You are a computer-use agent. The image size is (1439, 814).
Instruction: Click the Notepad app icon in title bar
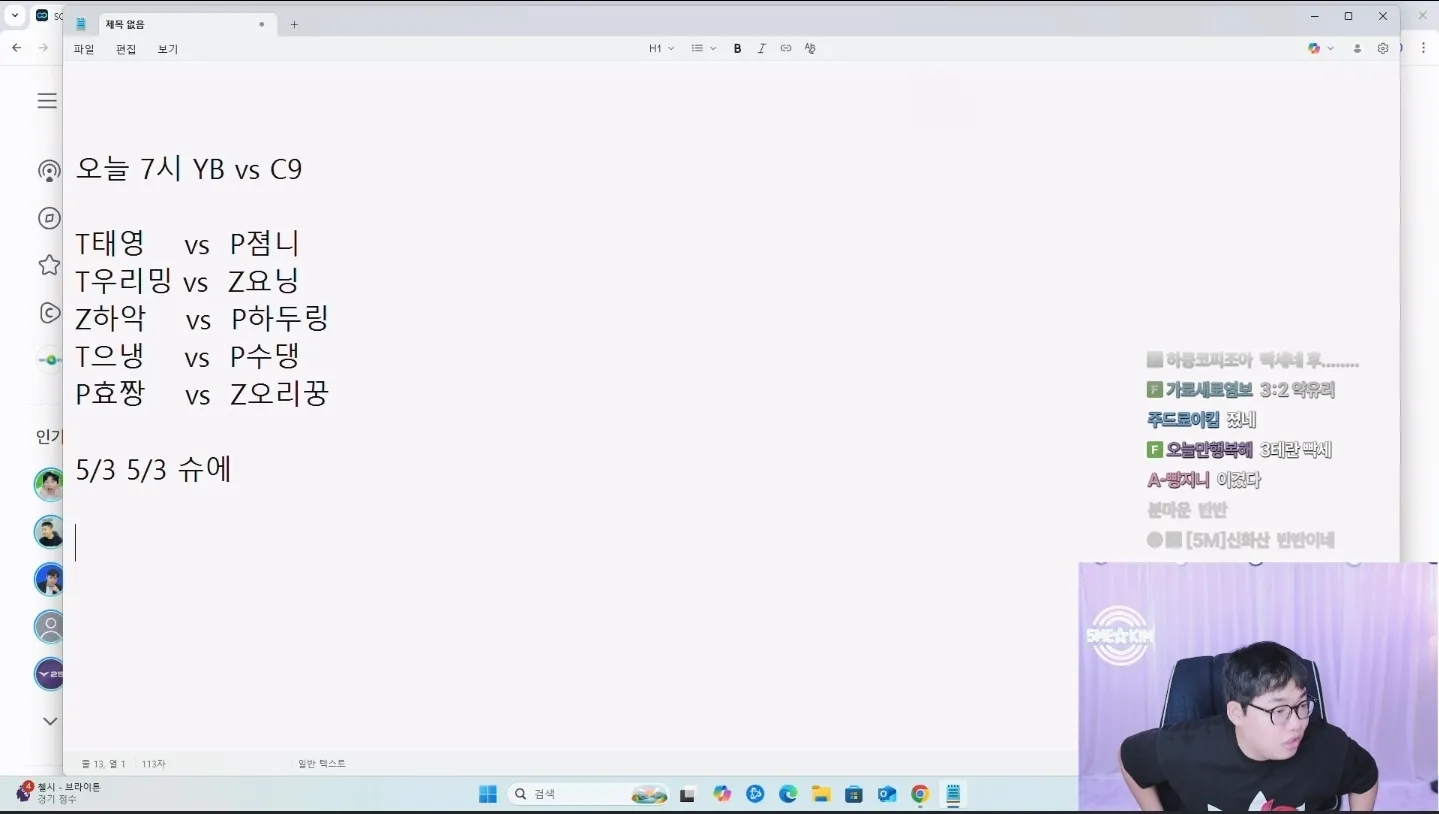82,24
